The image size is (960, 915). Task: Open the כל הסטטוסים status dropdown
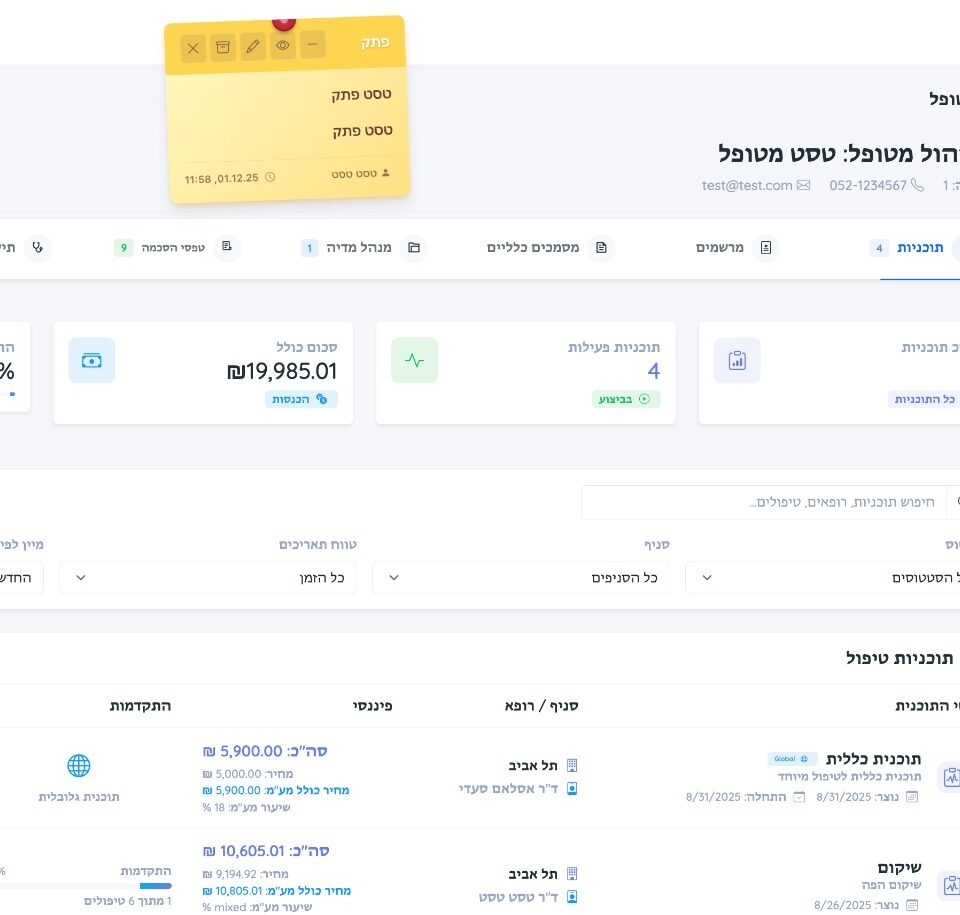click(x=830, y=577)
